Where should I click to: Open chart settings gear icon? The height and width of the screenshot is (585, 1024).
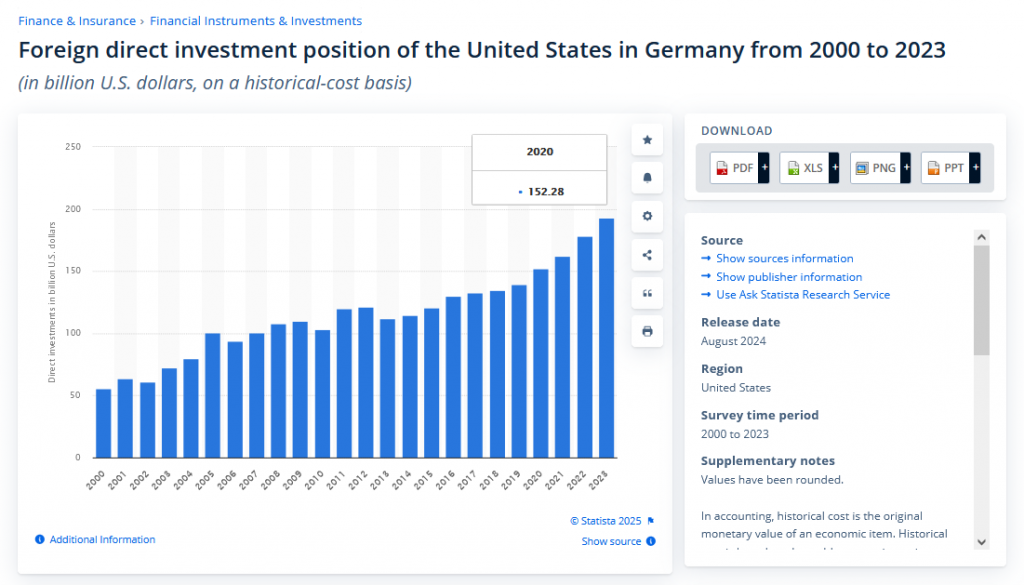[x=647, y=216]
